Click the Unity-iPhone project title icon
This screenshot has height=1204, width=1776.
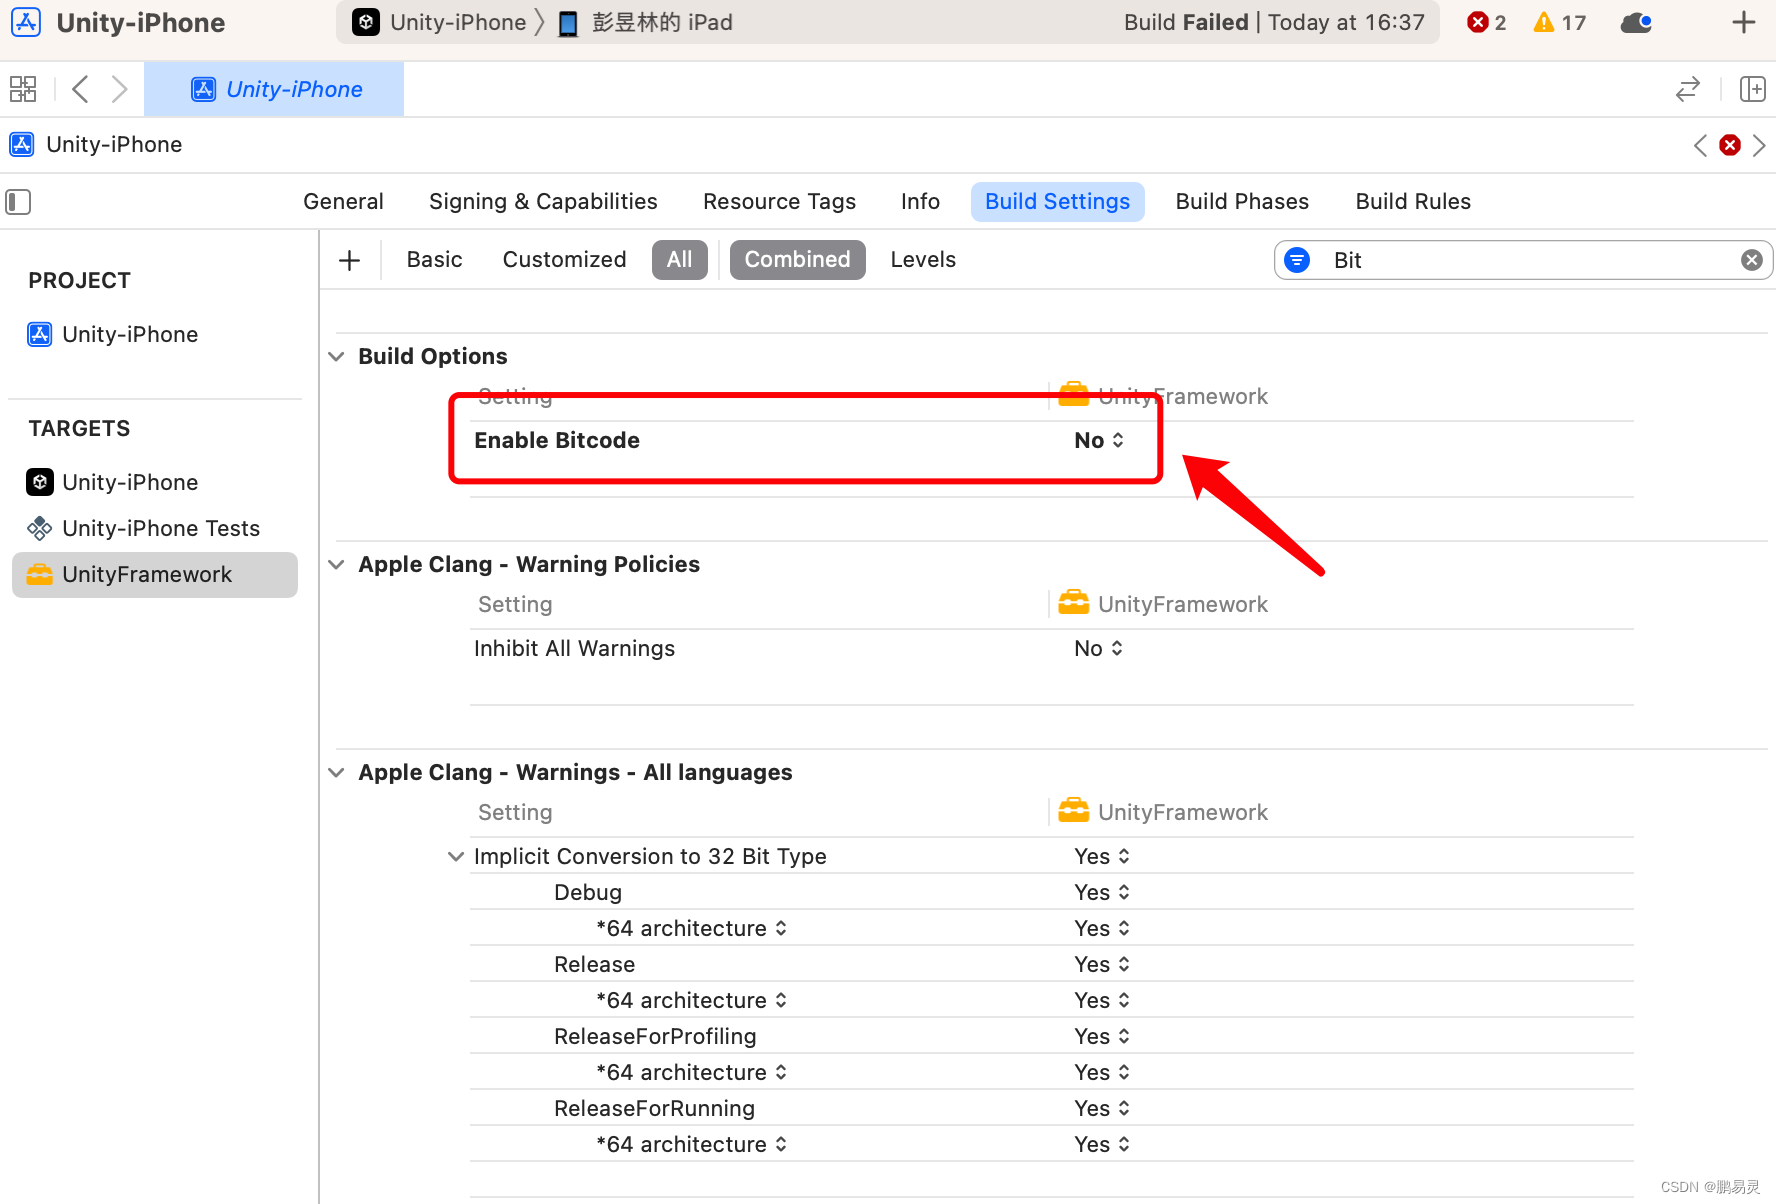click(x=26, y=22)
